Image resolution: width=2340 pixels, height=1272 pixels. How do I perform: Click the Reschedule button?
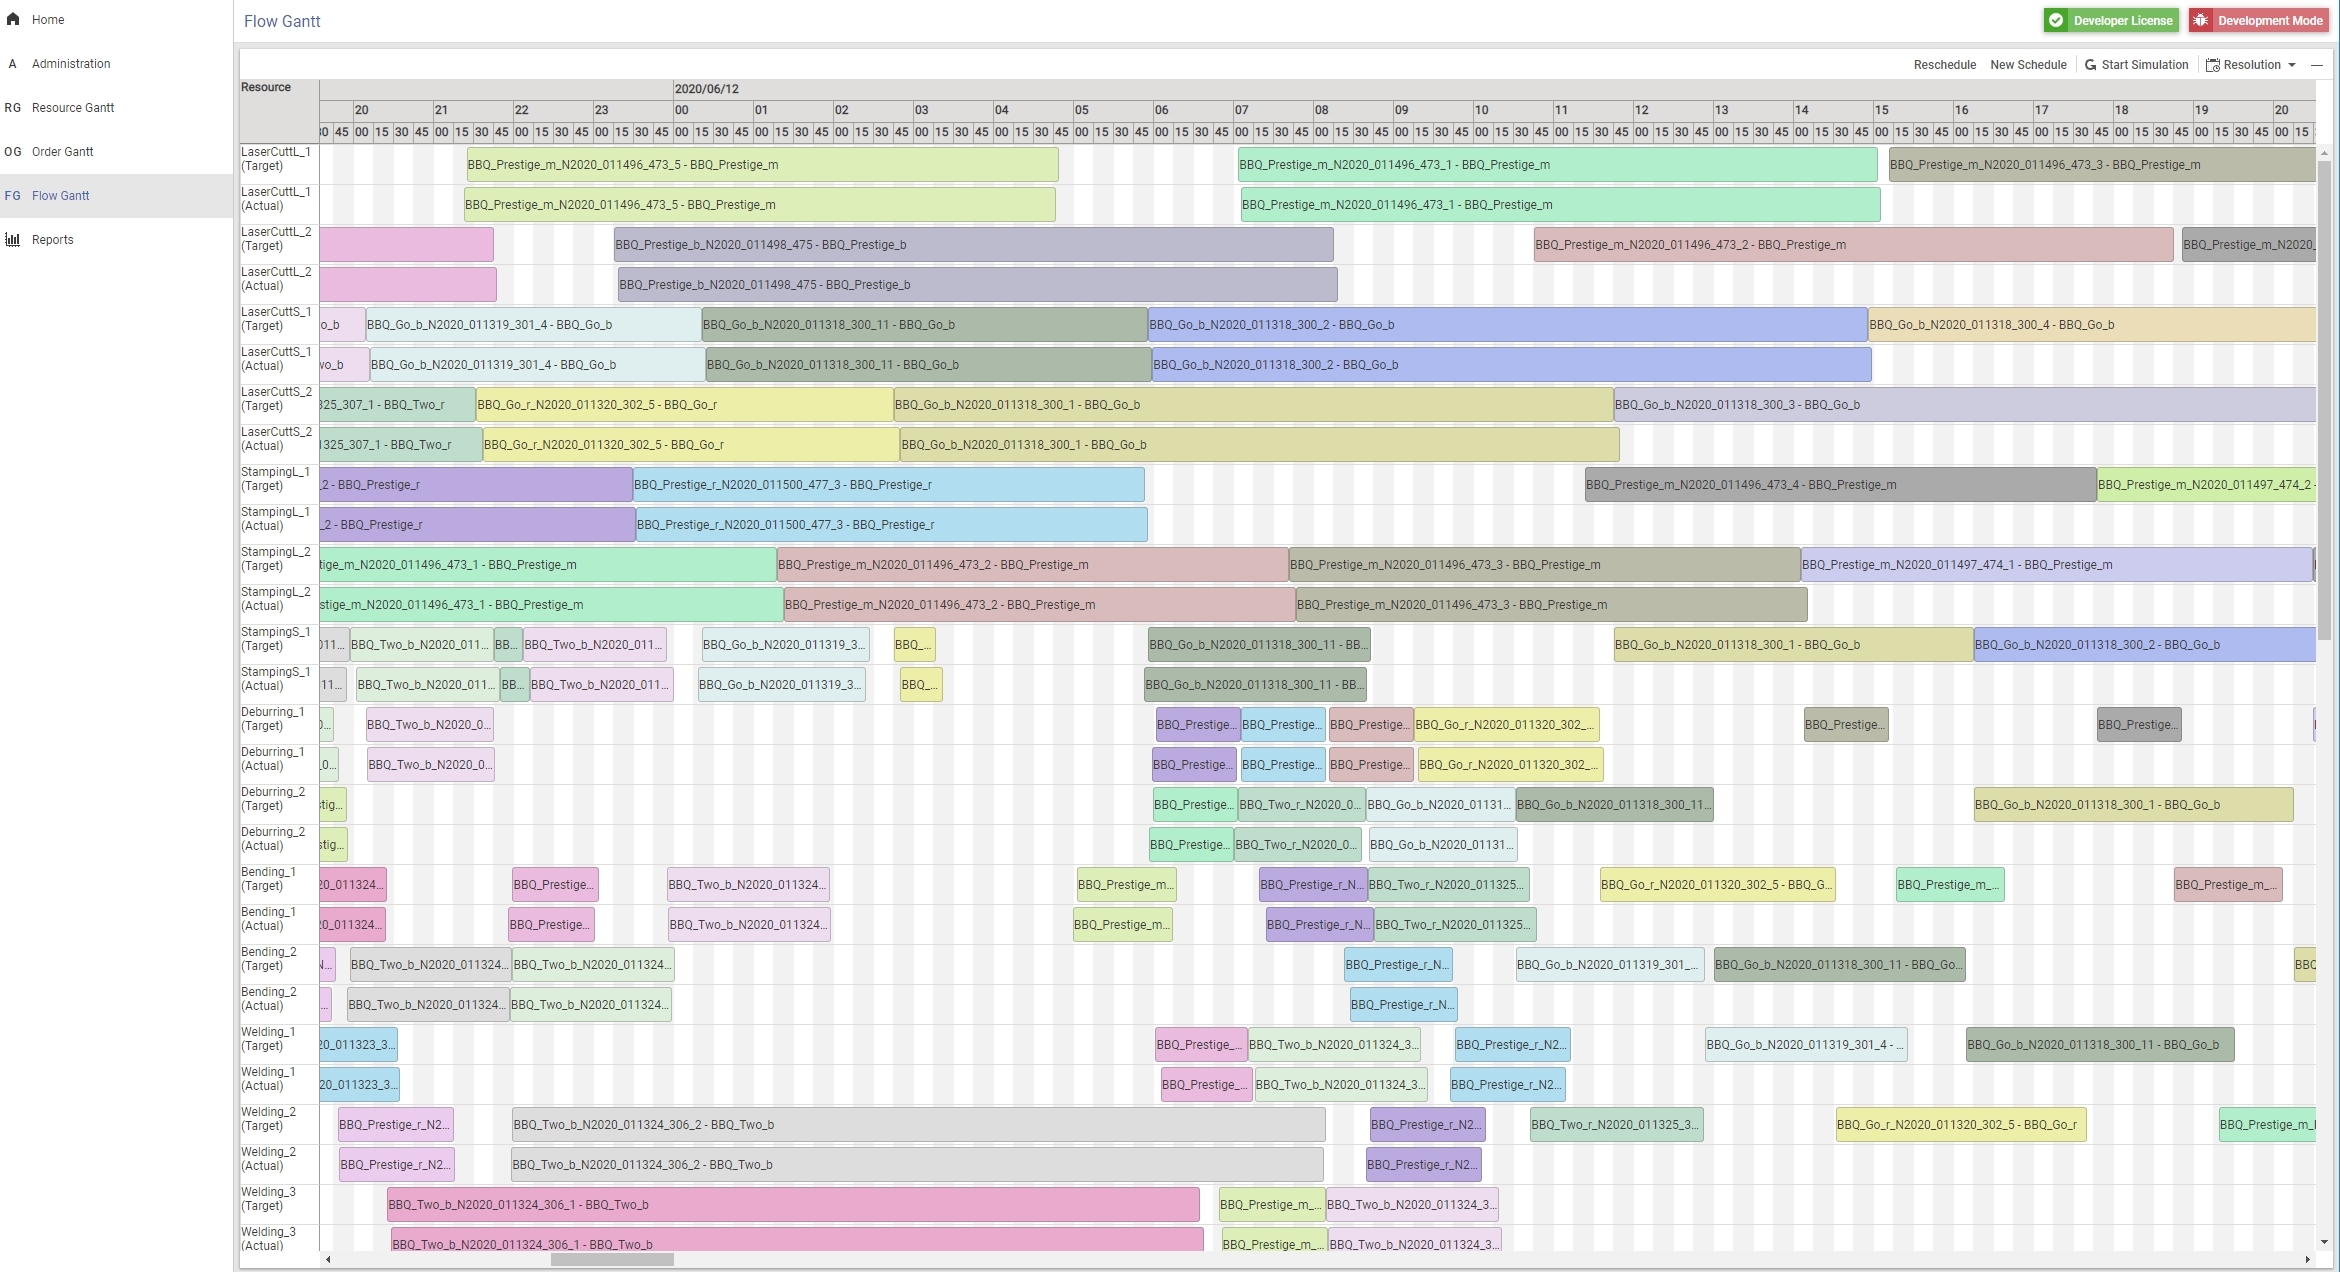(x=1944, y=65)
